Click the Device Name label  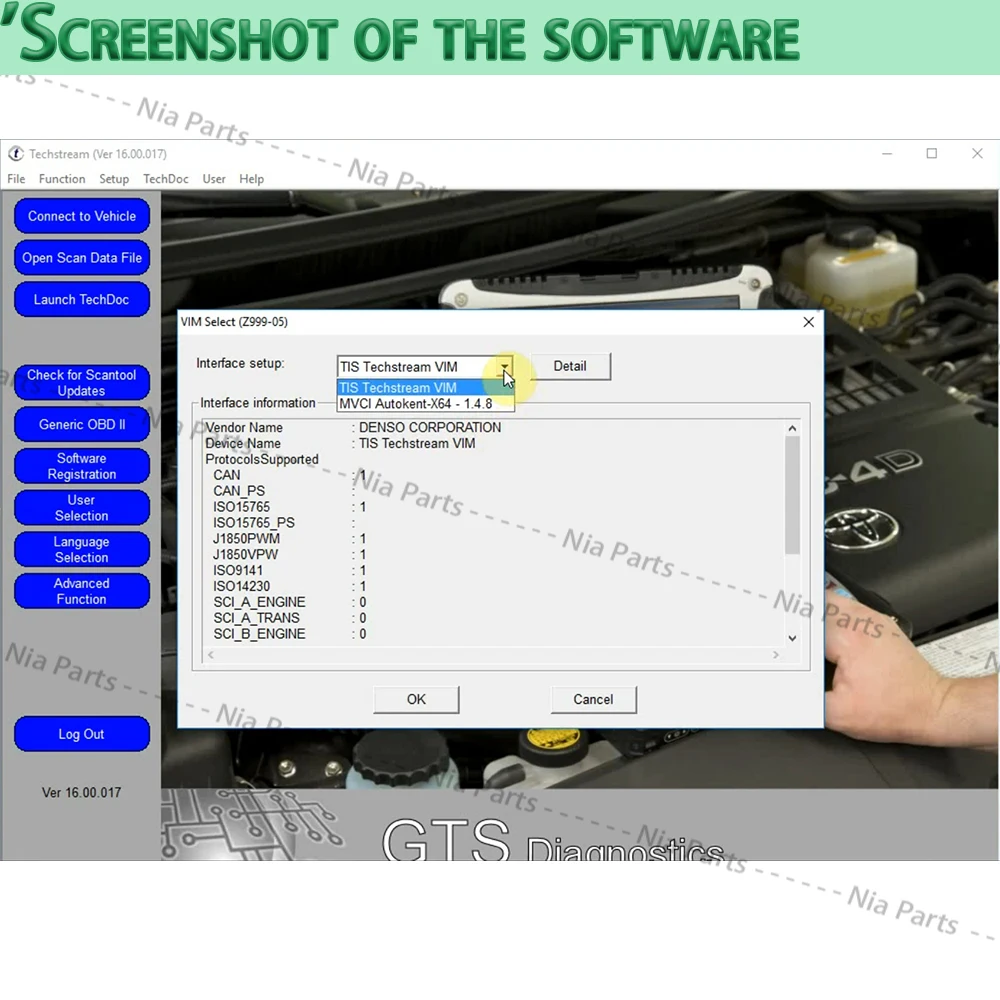pos(243,443)
